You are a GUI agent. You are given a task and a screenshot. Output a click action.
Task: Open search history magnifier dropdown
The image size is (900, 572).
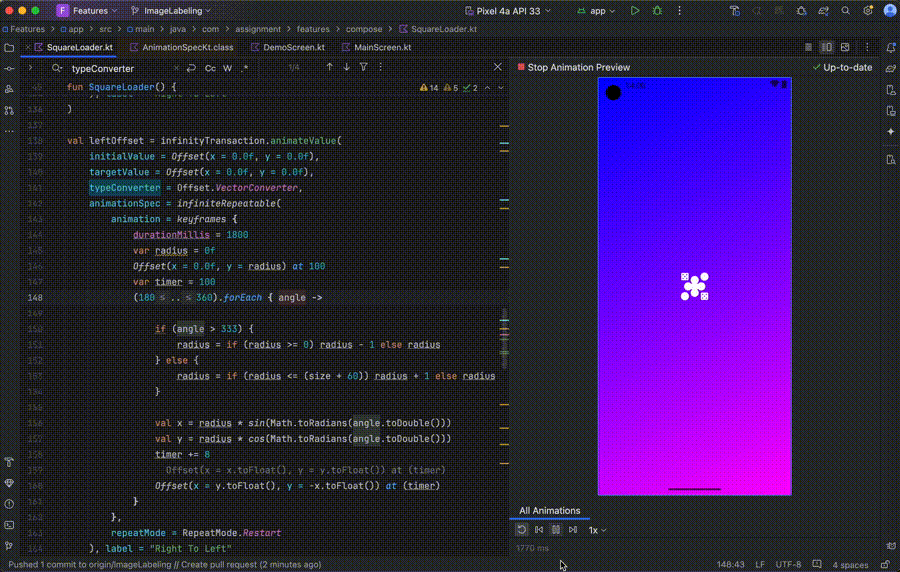pos(57,68)
